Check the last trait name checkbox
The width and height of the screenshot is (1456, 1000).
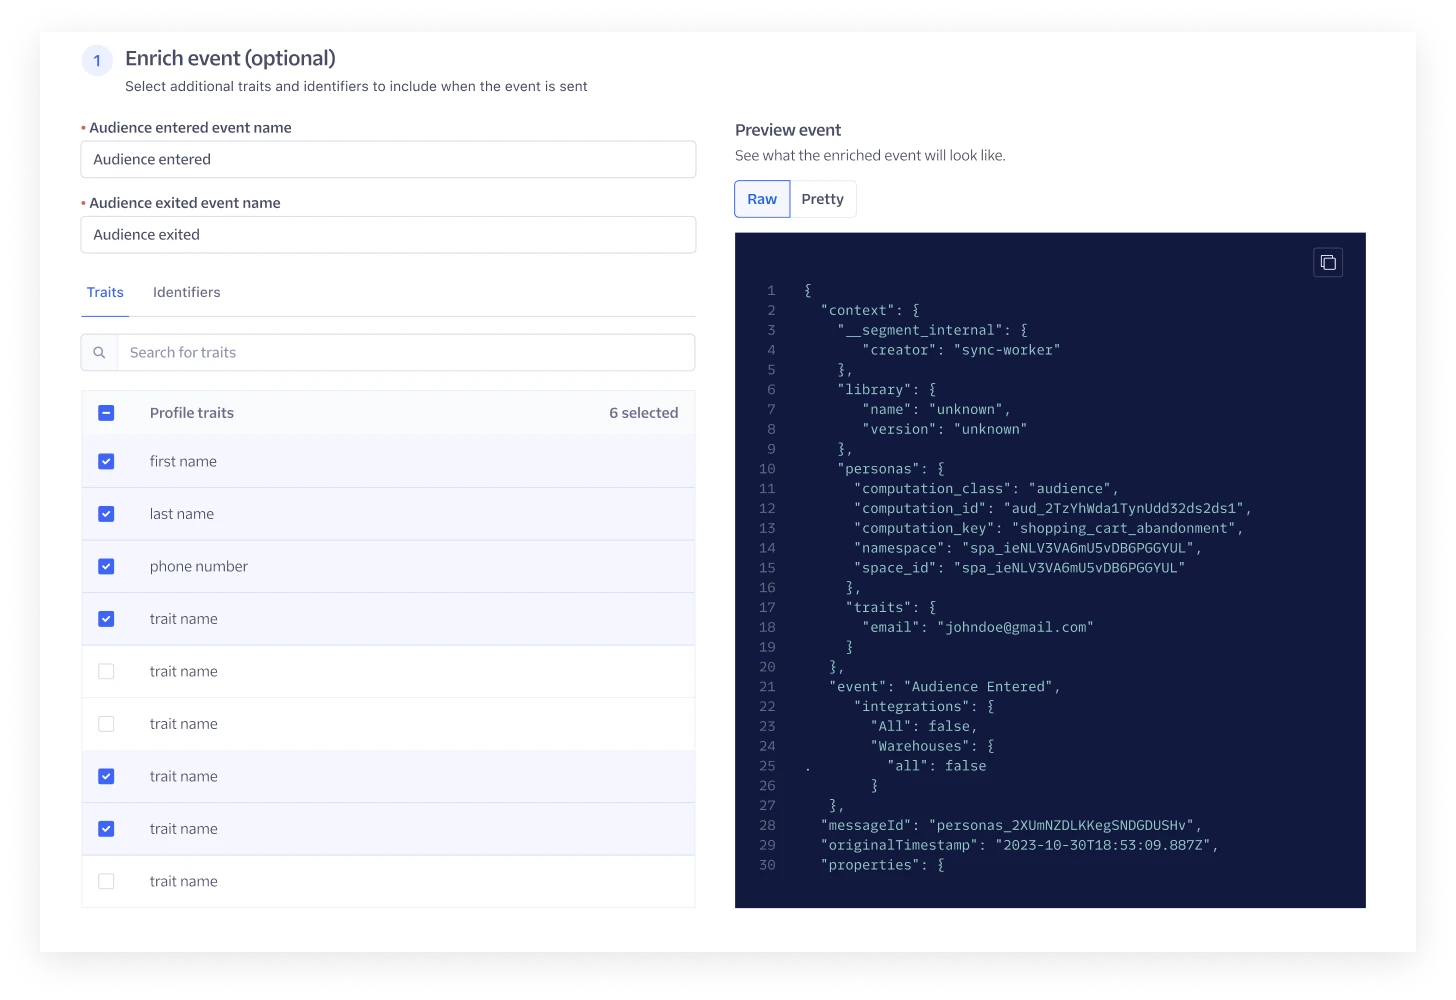click(x=106, y=882)
